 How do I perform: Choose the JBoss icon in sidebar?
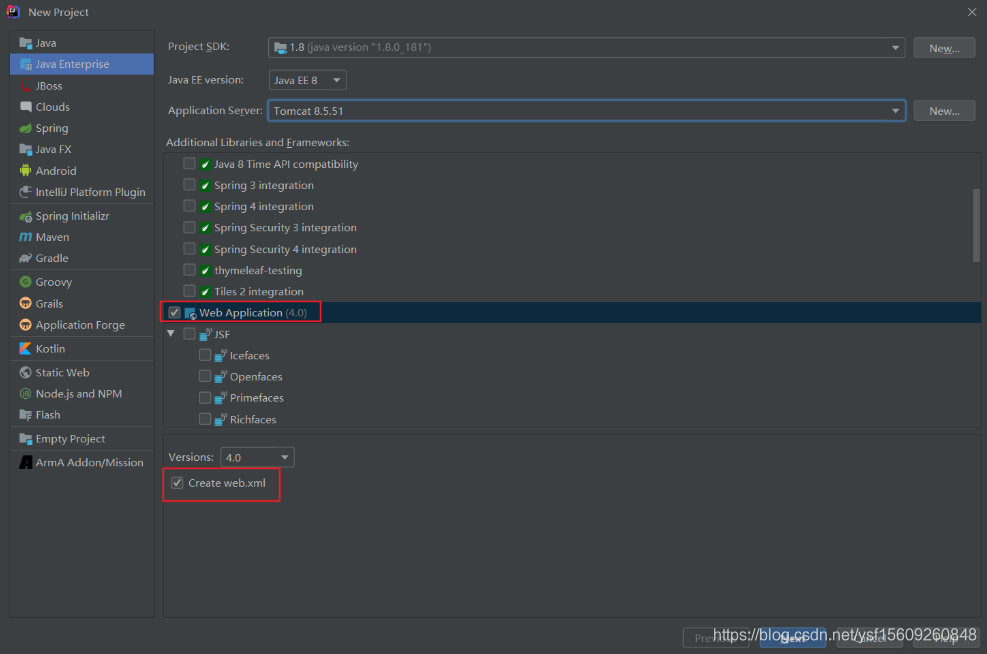pyautogui.click(x=26, y=86)
